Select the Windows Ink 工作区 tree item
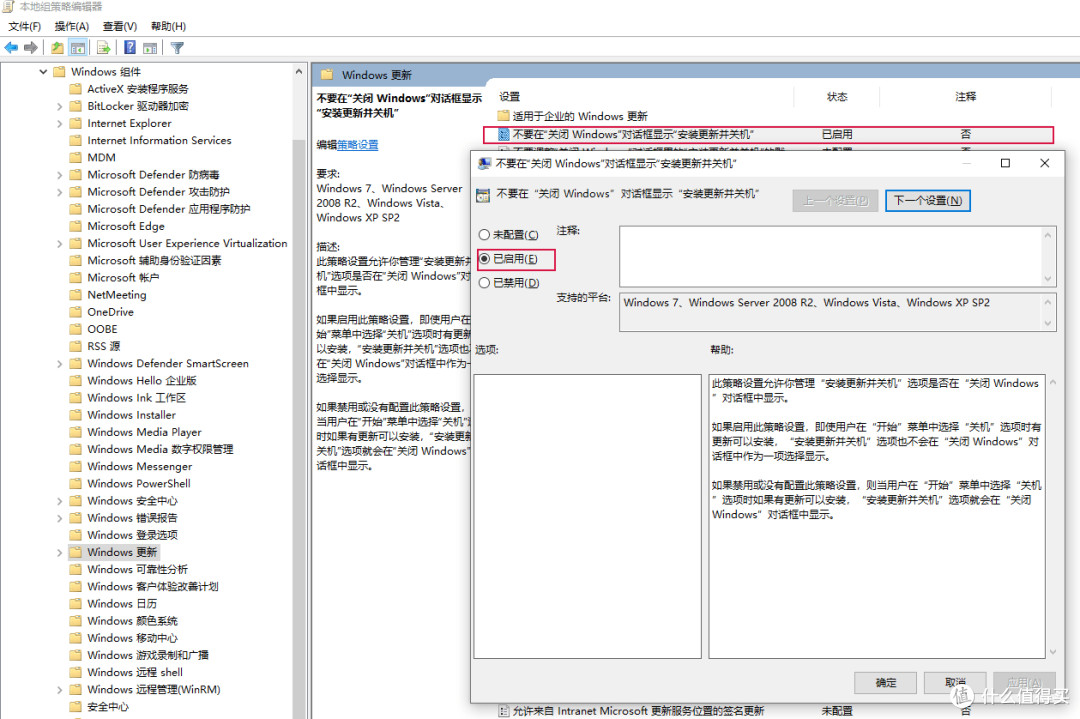The height and width of the screenshot is (719, 1080). (x=136, y=397)
